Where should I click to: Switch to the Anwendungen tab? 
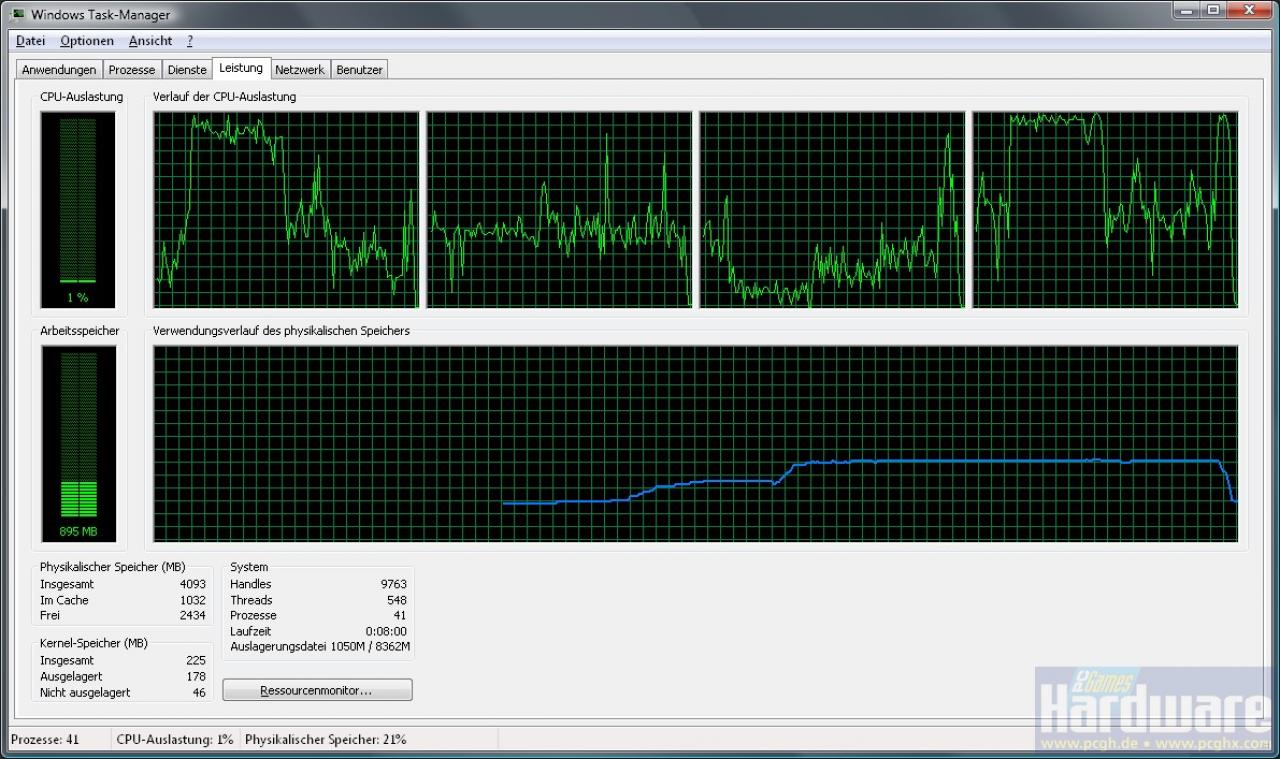[59, 69]
